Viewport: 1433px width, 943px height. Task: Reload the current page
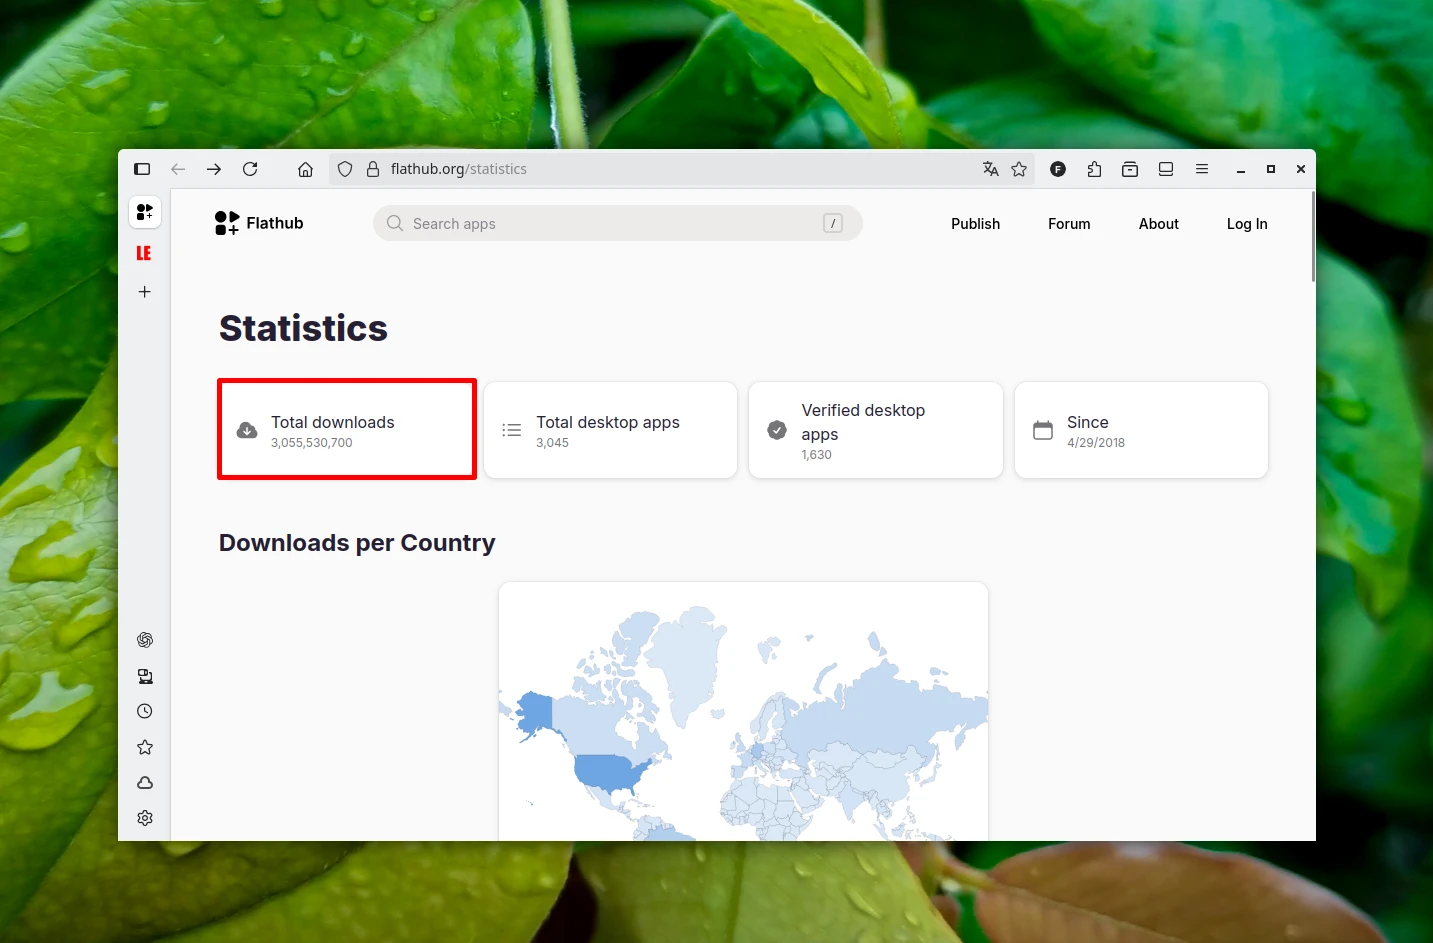(250, 169)
